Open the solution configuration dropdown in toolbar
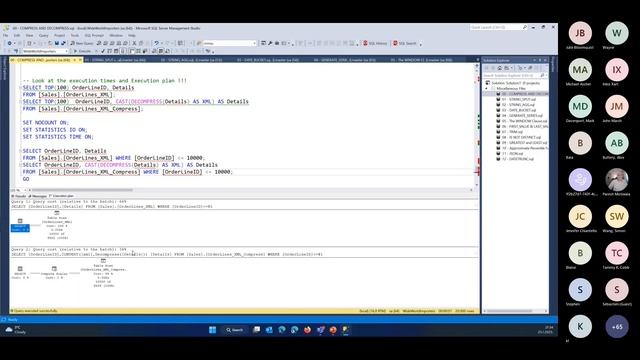 coord(230,43)
